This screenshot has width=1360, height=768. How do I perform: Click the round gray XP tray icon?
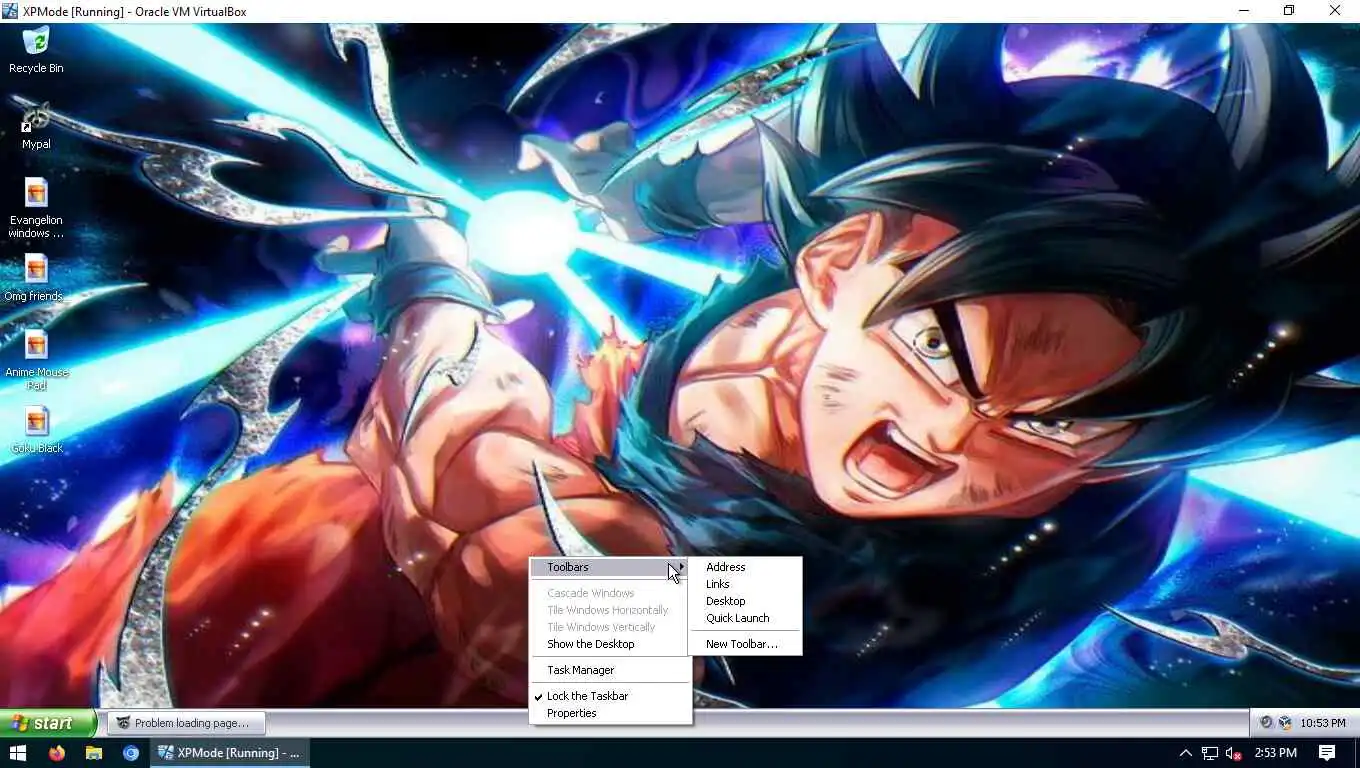click(x=1266, y=723)
